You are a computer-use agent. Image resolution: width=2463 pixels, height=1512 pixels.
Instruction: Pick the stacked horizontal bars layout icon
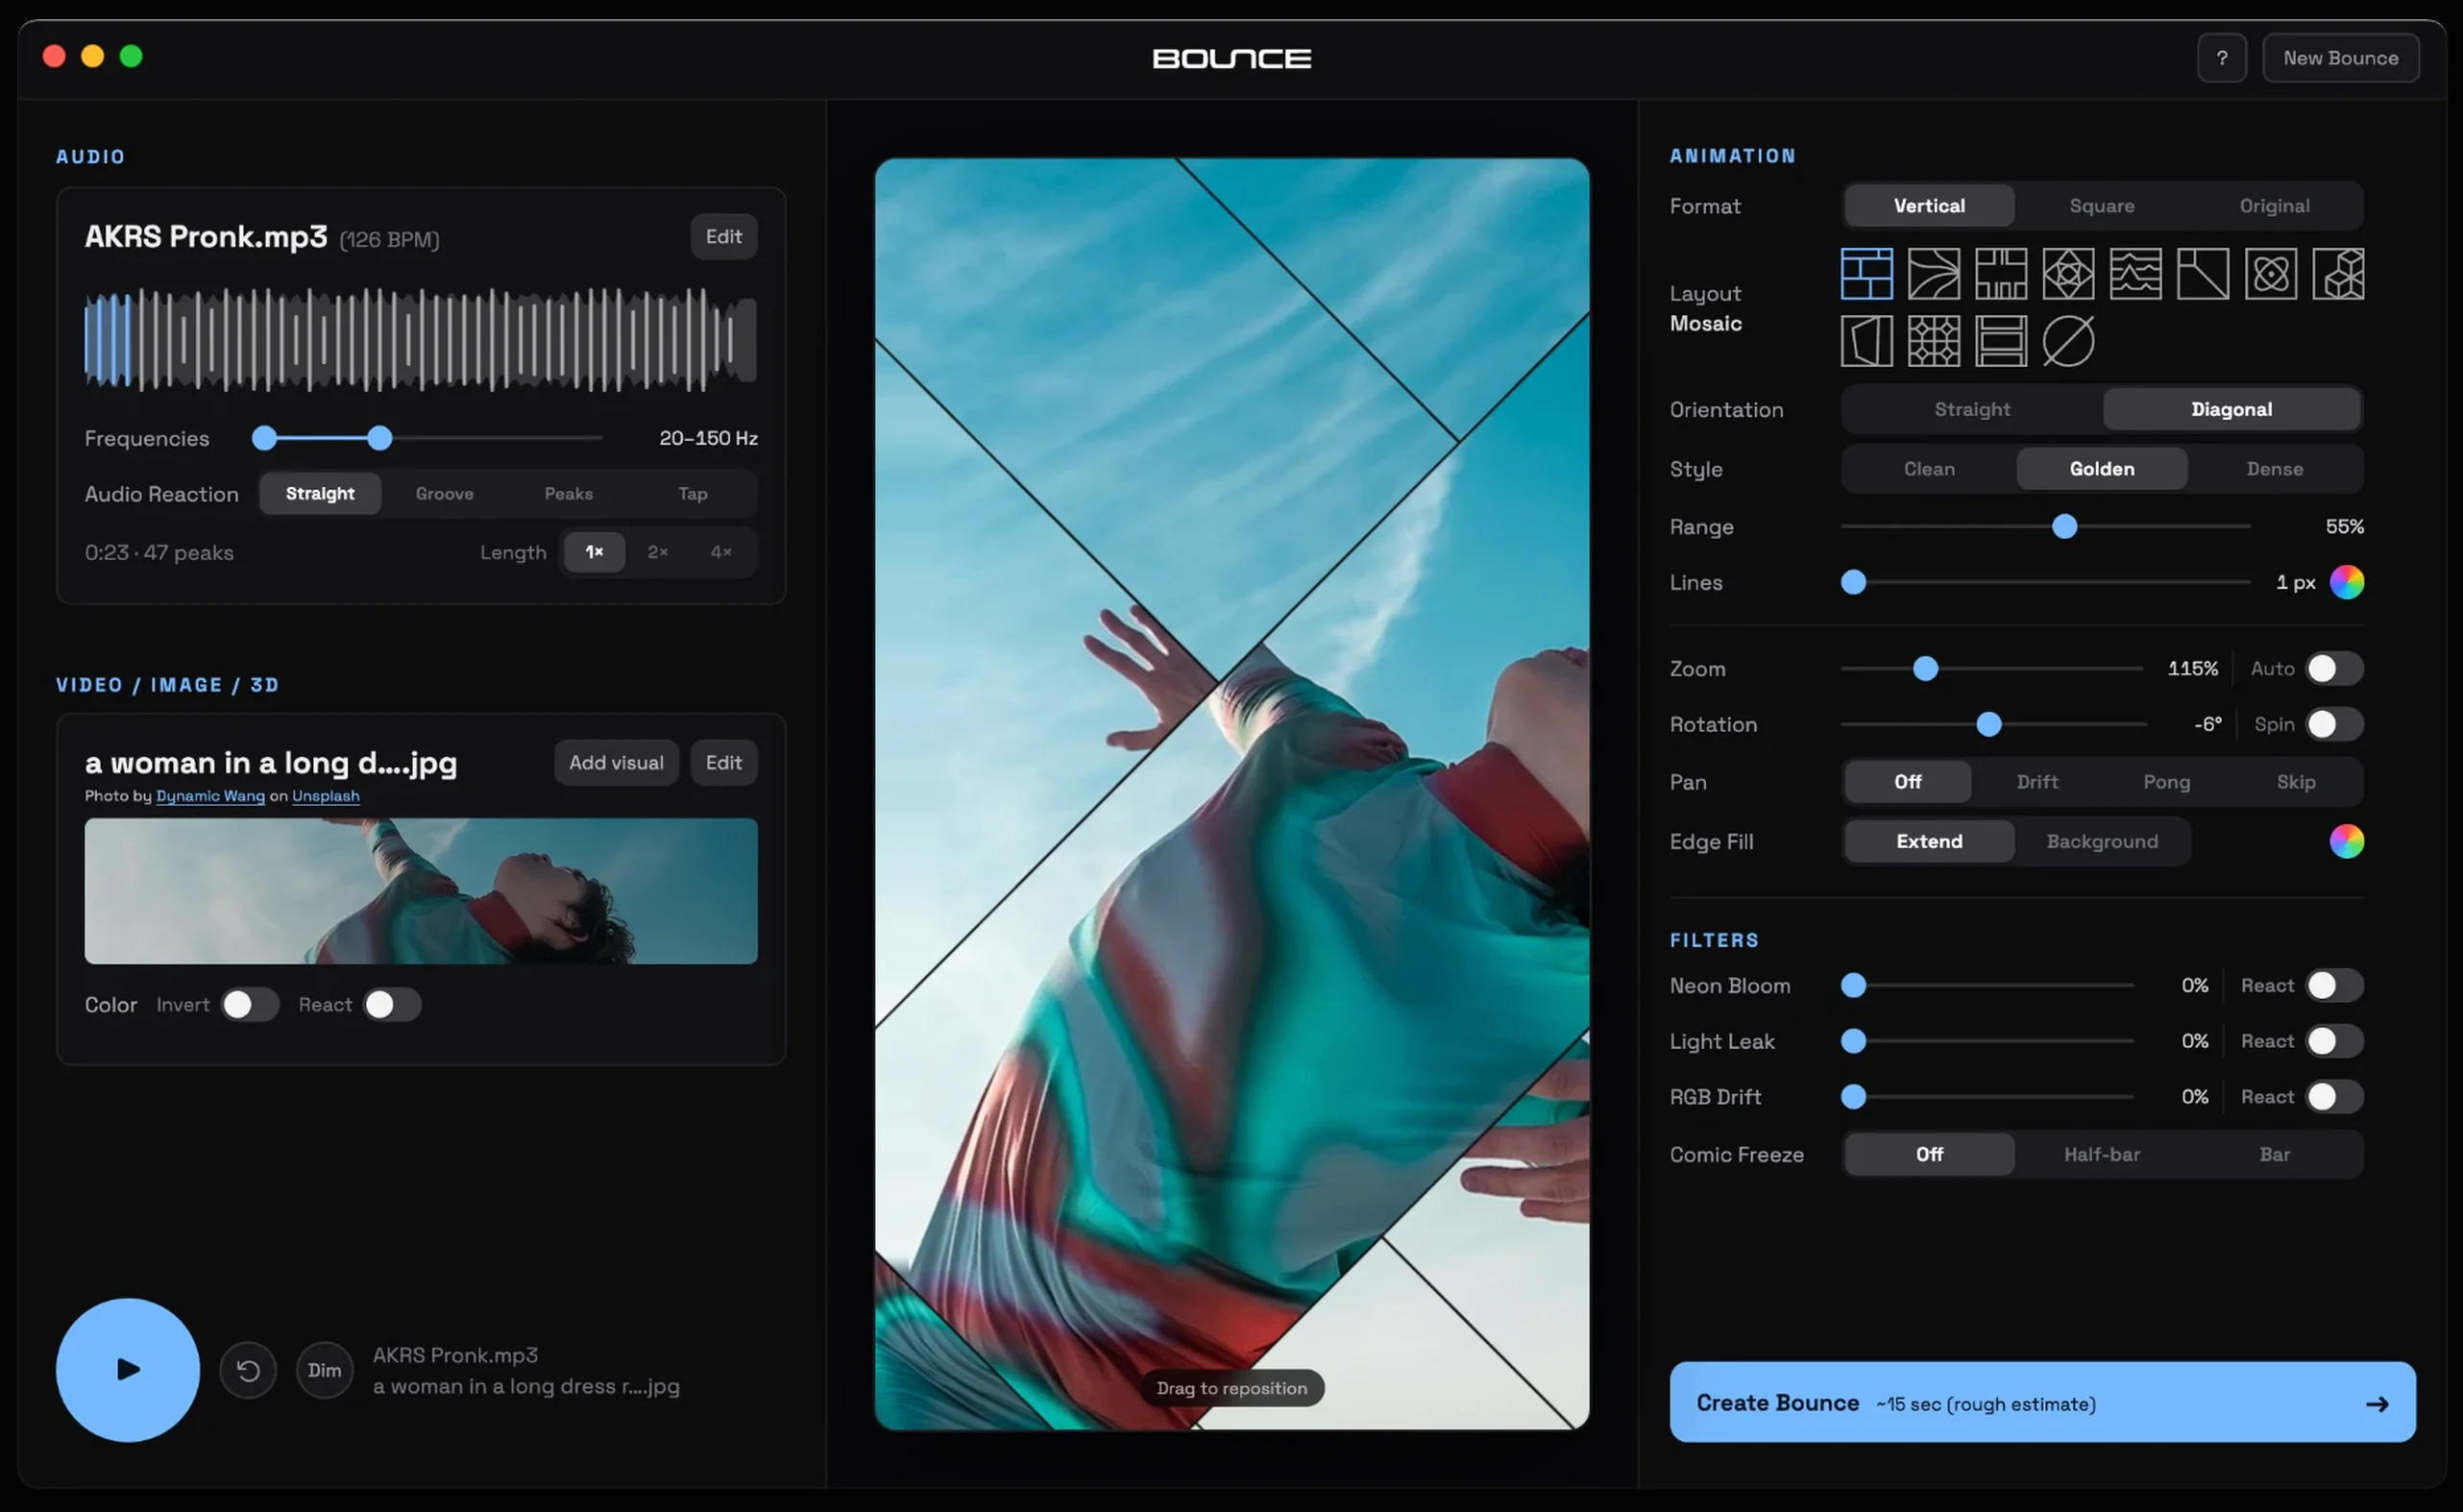[2001, 341]
